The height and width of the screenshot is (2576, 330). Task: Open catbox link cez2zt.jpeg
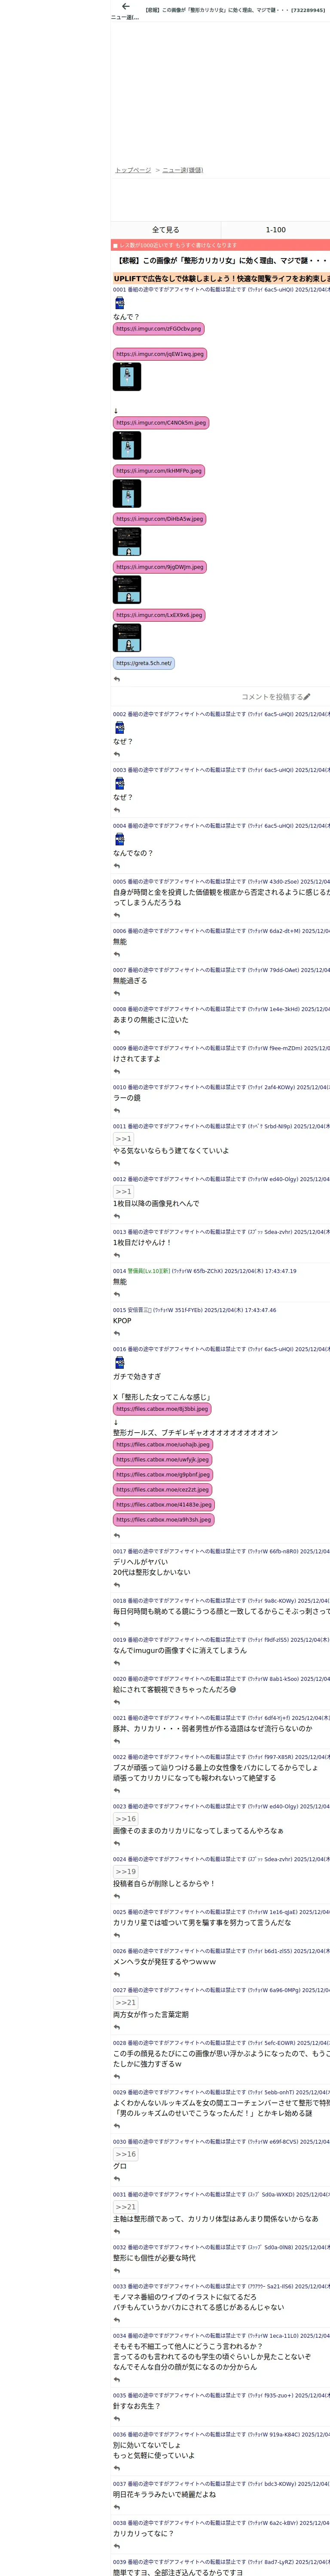tap(162, 1490)
